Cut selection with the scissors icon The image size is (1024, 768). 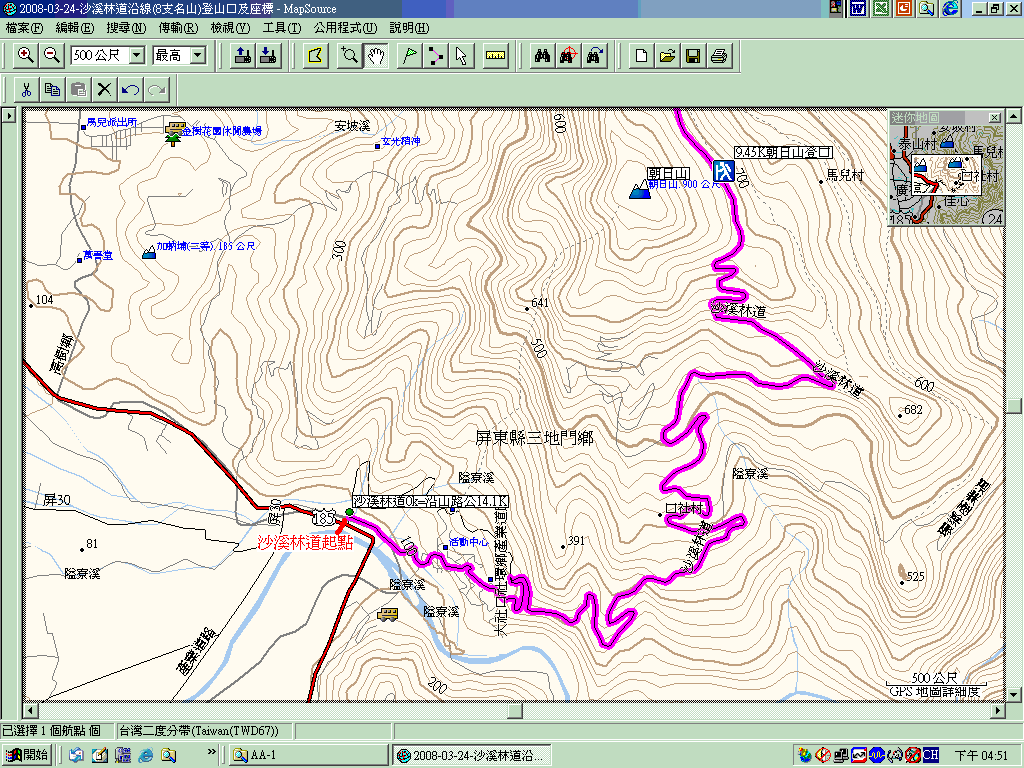26,89
